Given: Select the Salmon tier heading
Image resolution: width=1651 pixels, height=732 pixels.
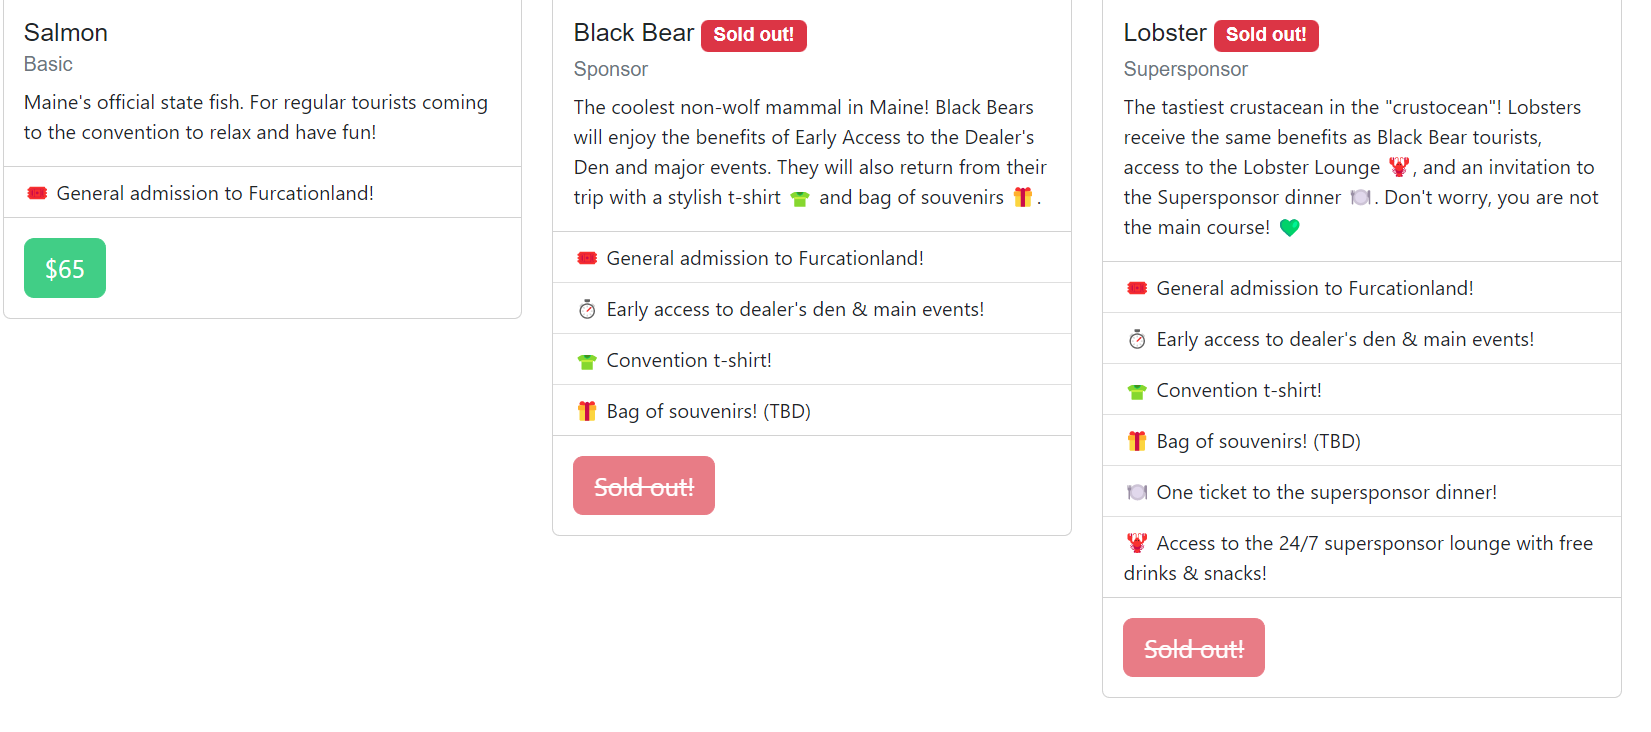Looking at the screenshot, I should point(66,33).
